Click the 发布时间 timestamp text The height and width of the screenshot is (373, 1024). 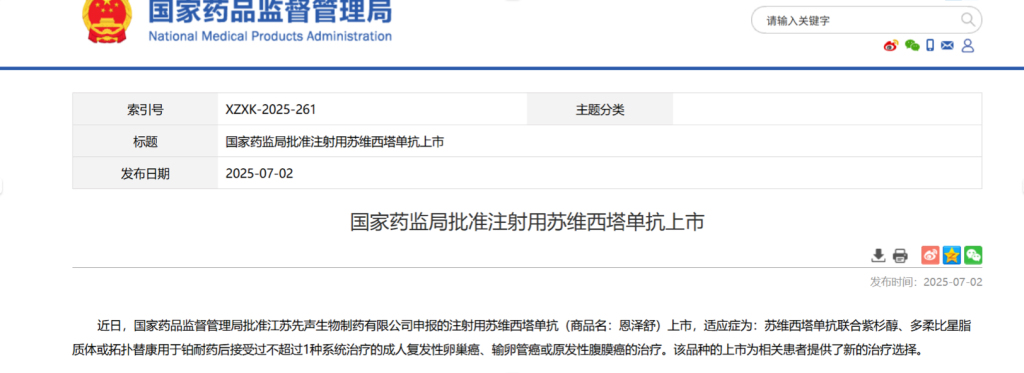[x=926, y=282]
